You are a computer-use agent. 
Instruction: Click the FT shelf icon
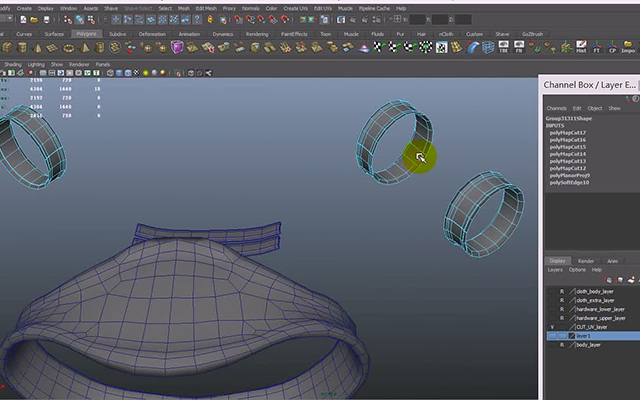tap(597, 47)
